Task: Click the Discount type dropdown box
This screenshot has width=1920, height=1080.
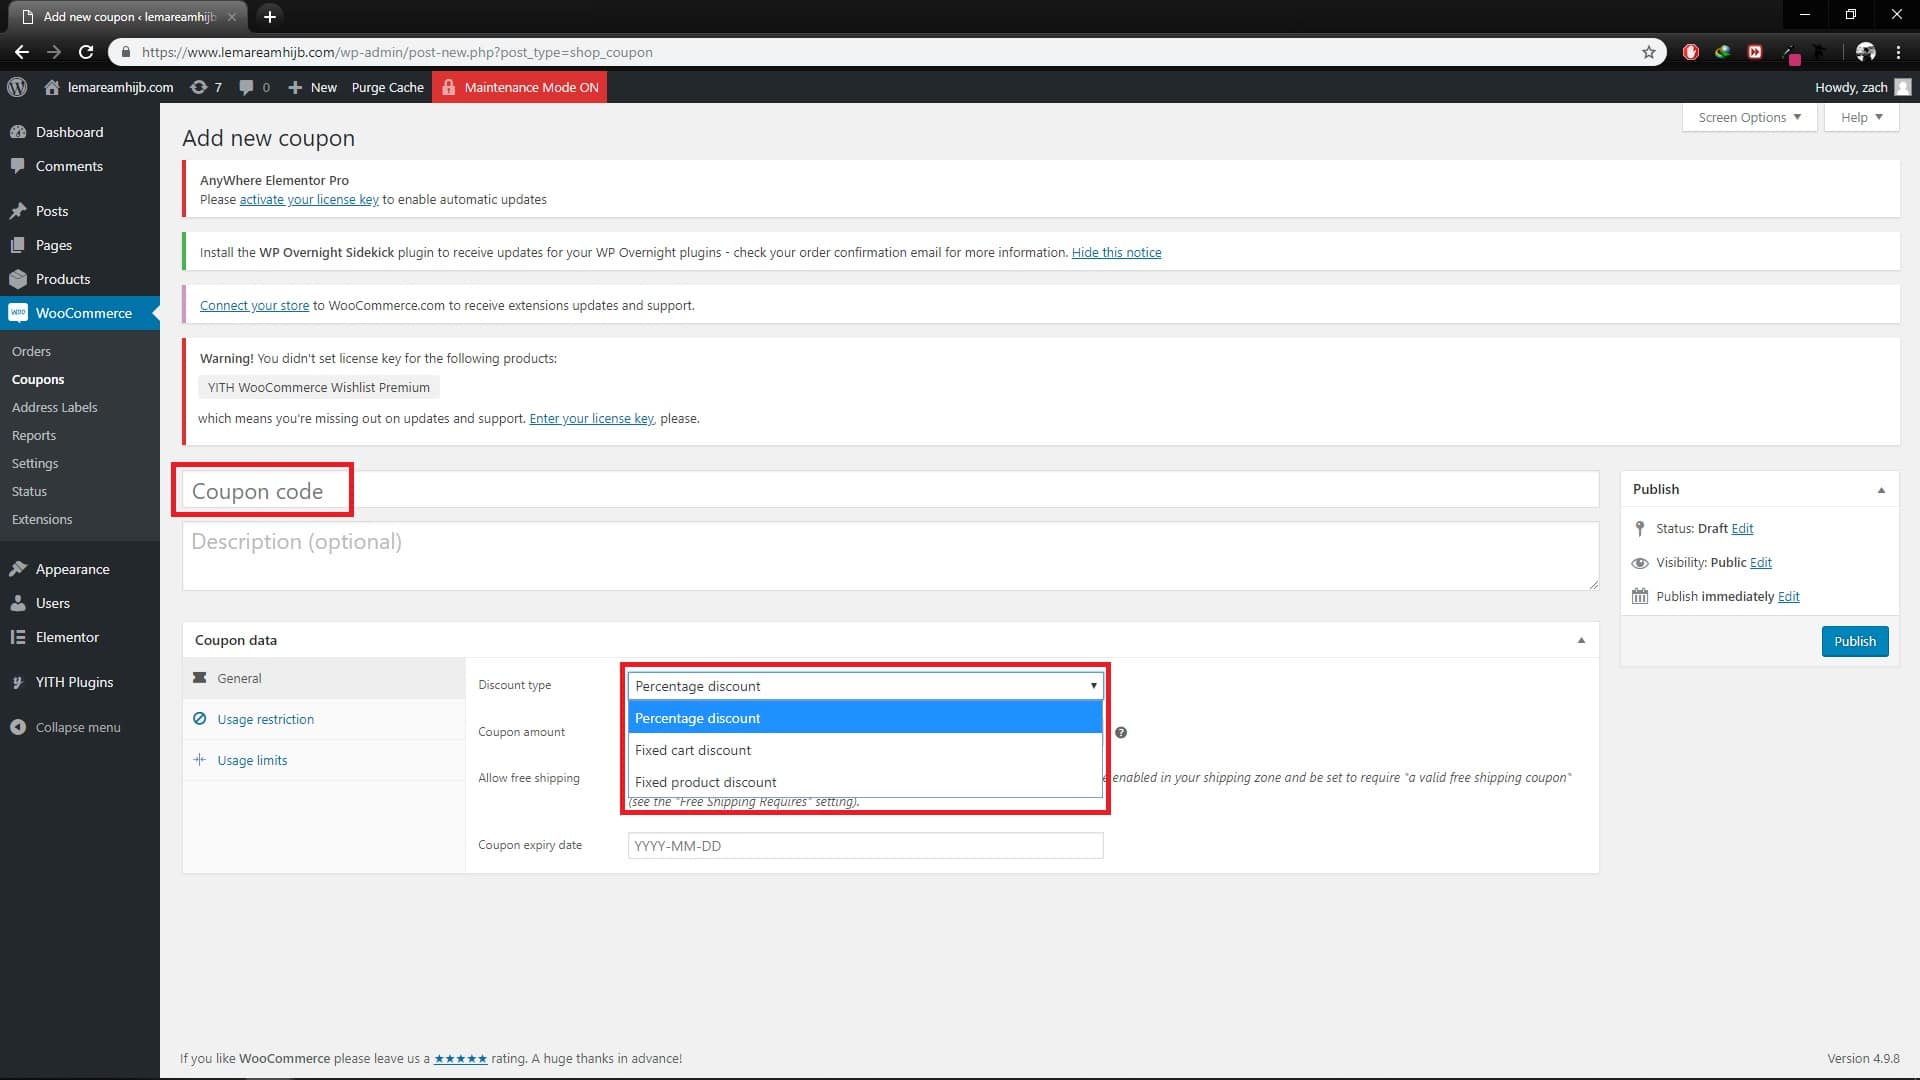Action: click(865, 686)
